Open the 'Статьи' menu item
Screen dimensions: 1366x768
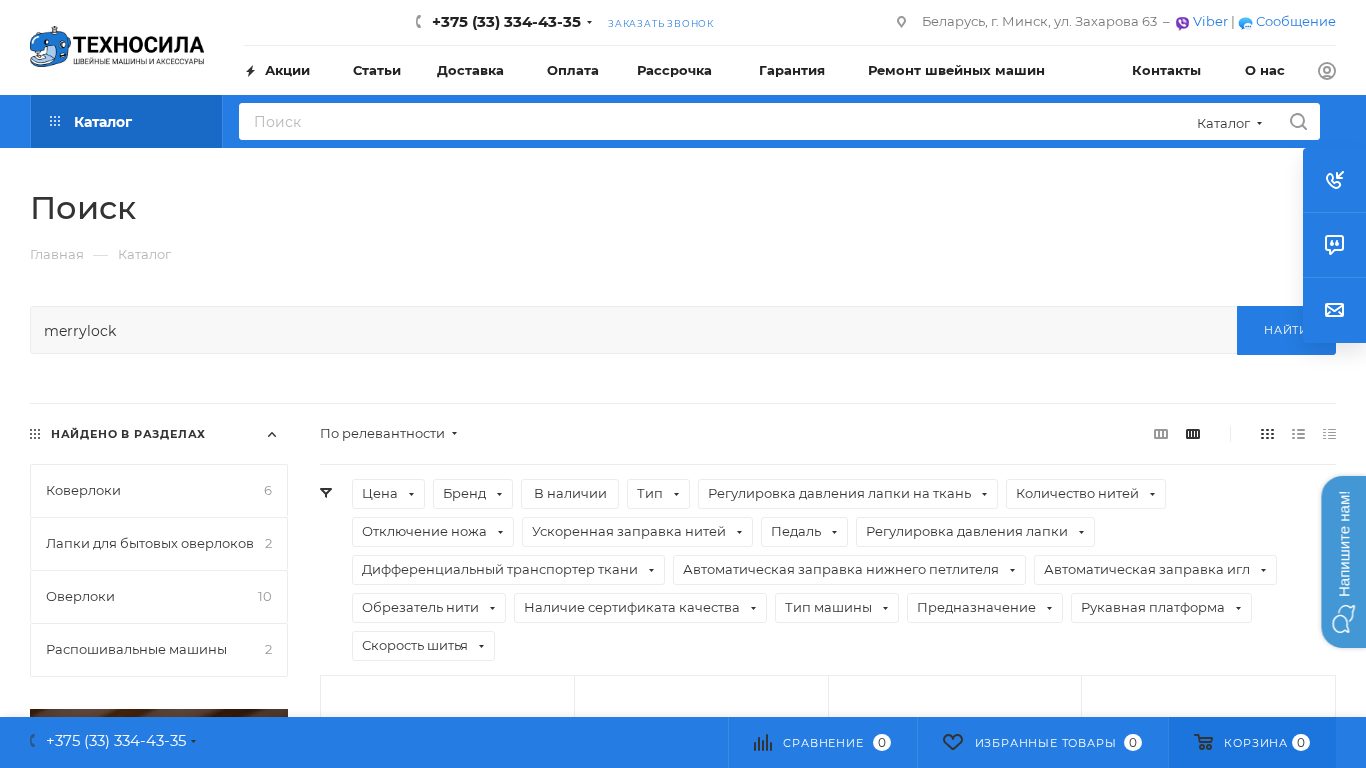tap(377, 71)
